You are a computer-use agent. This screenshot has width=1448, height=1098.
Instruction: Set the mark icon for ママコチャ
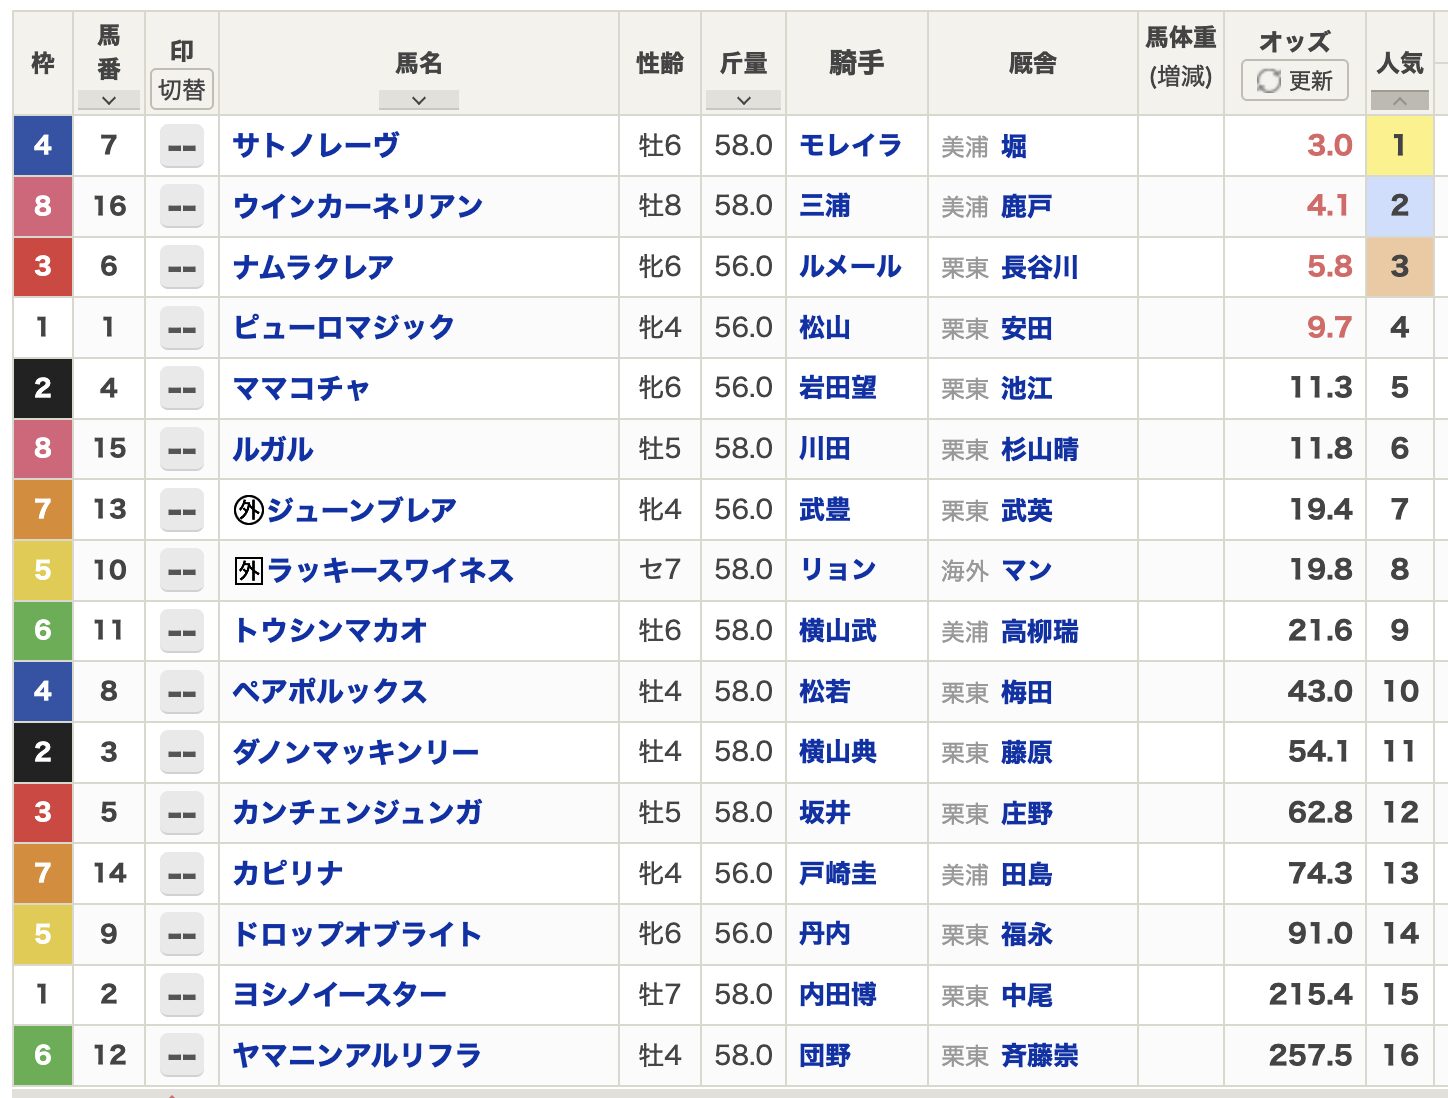182,389
